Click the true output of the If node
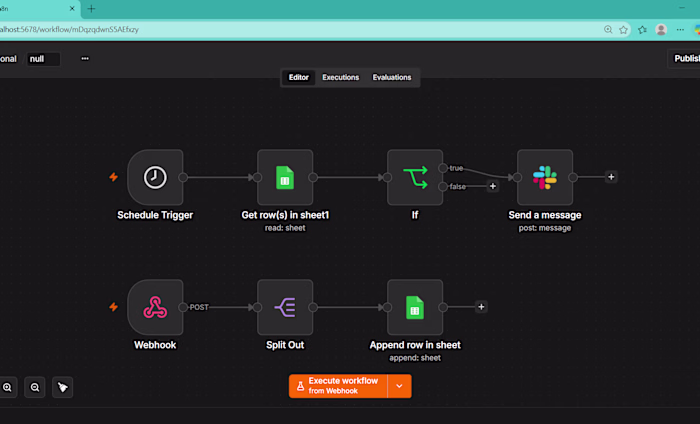Screen dimensions: 700x424 pyautogui.click(x=443, y=168)
